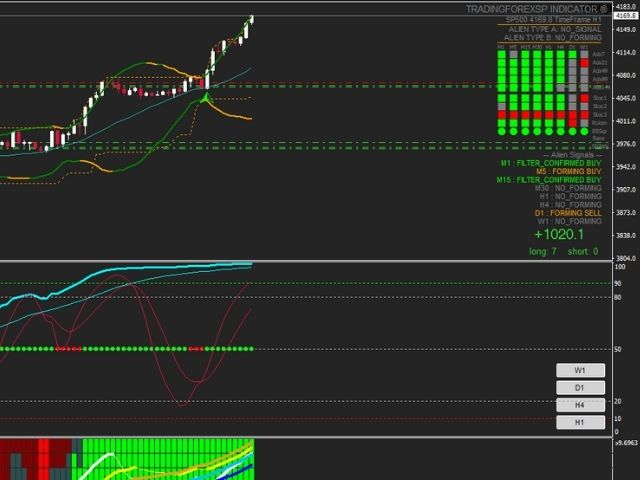Click the 4149.0 price axis label
This screenshot has height=480, width=640.
tap(626, 30)
